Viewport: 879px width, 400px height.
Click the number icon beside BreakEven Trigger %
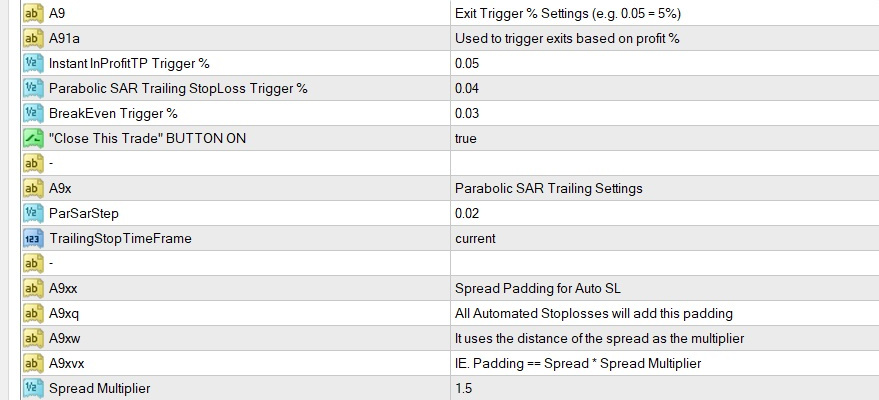[31, 113]
